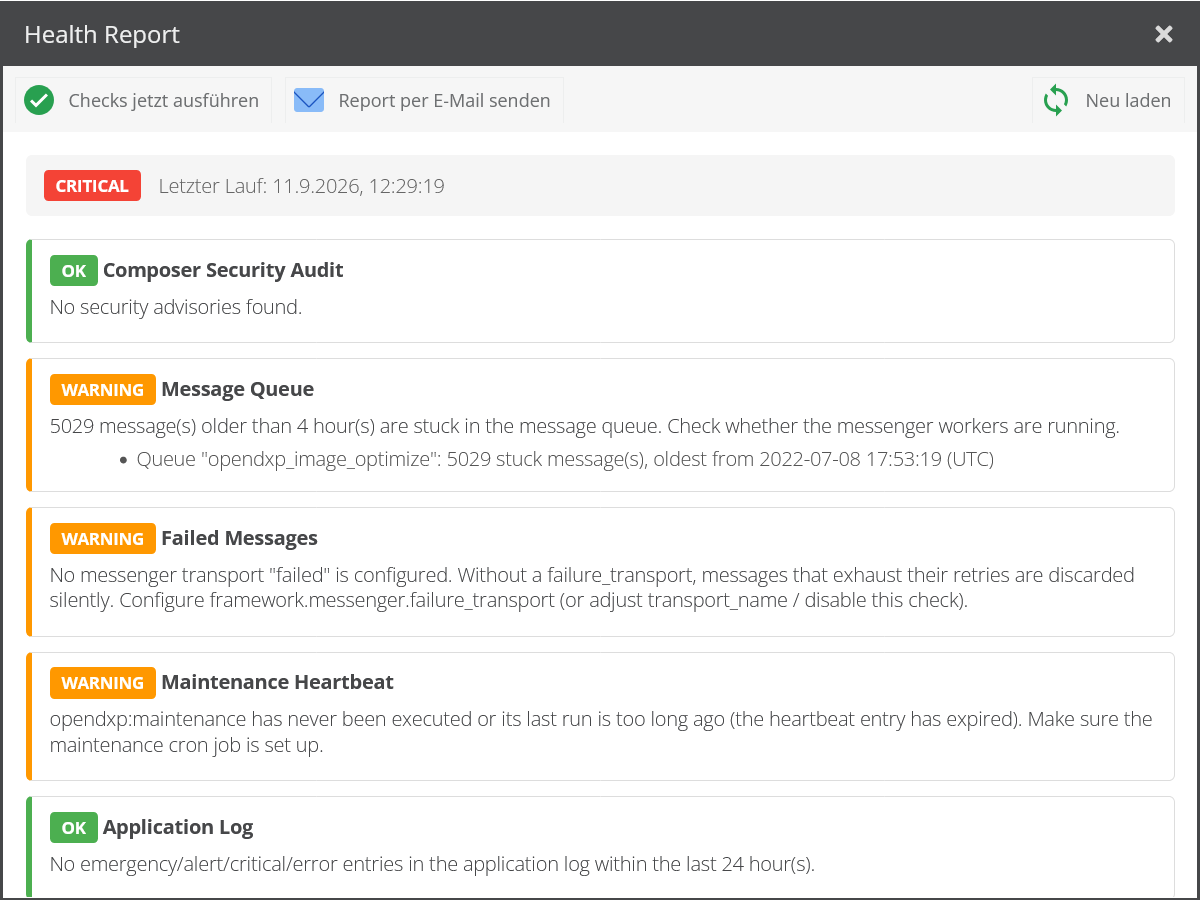Reload the report with 'Neu laden'

click(x=1108, y=100)
